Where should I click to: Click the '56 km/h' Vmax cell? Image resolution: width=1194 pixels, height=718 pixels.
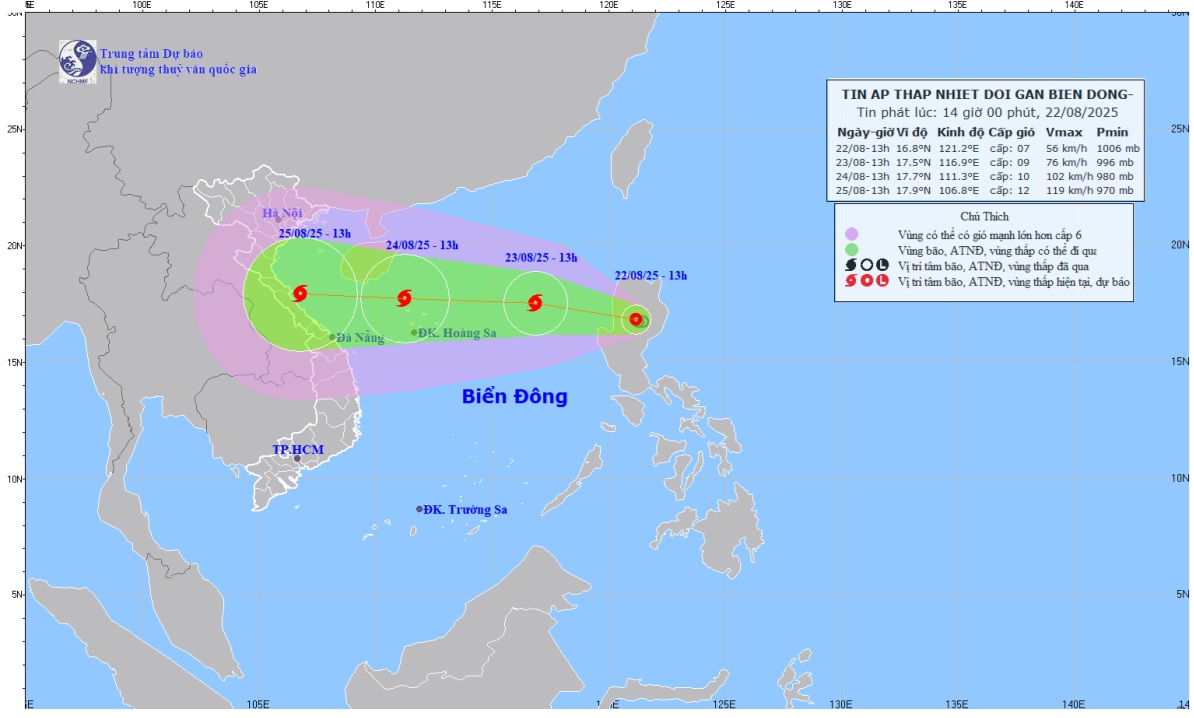[1066, 148]
